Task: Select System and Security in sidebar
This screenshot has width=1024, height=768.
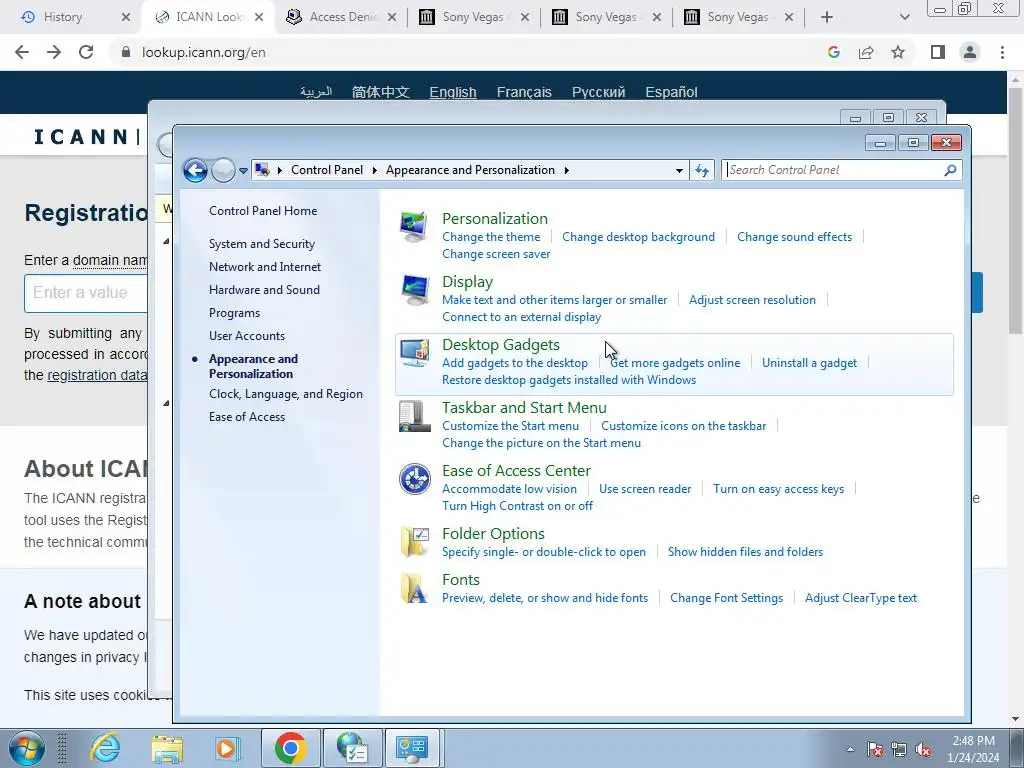Action: click(262, 244)
